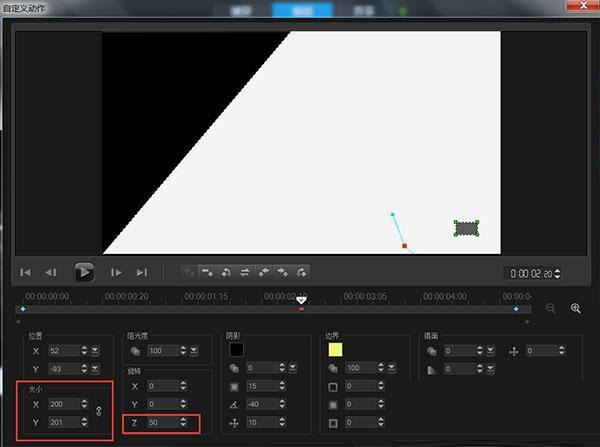Select the cyan motion path node
Screen dimensions: 600x447
coord(392,214)
